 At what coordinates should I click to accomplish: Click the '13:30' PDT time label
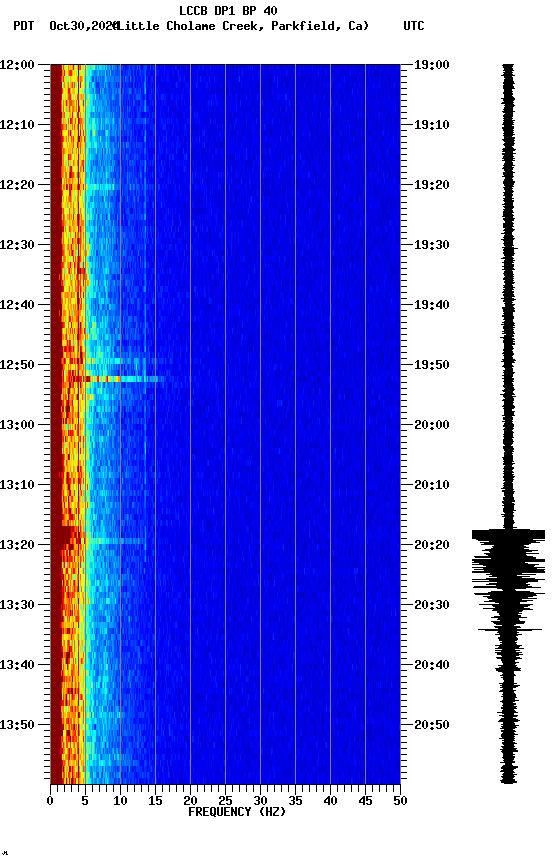[x=17, y=606]
